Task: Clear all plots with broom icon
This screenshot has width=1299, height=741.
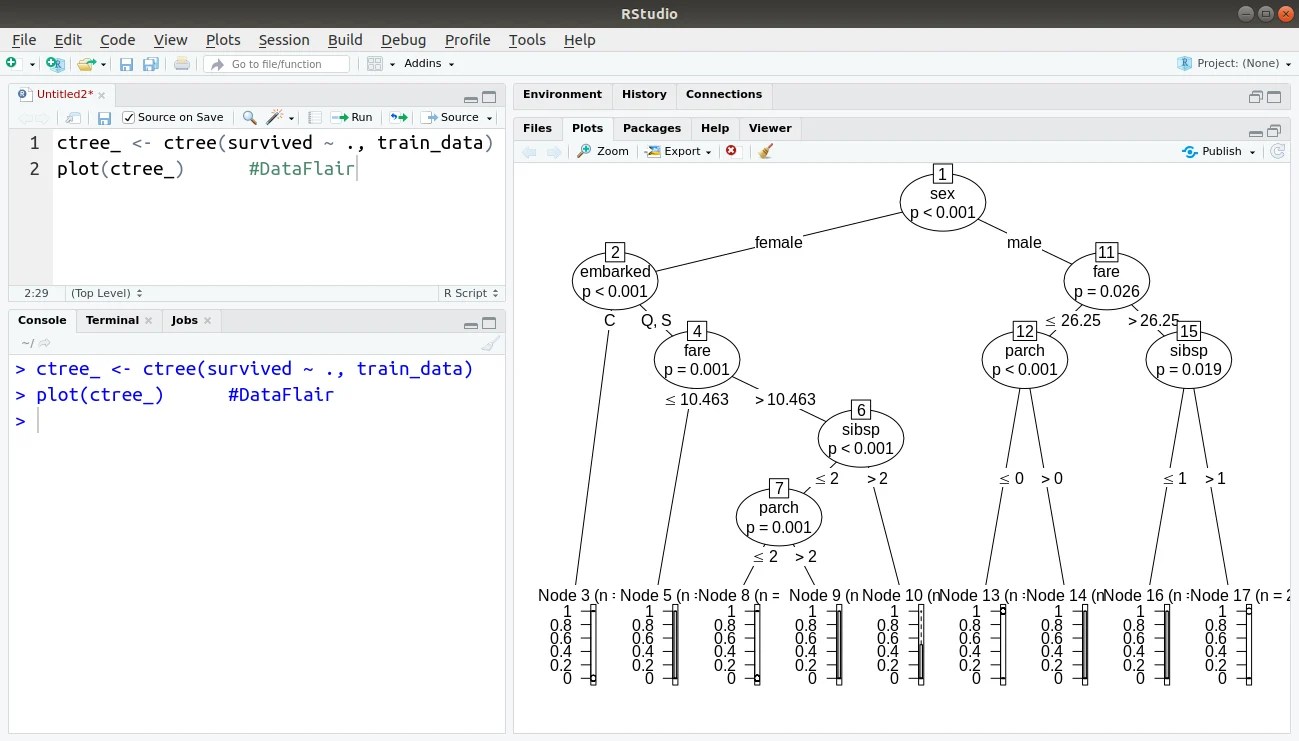Action: pyautogui.click(x=765, y=151)
